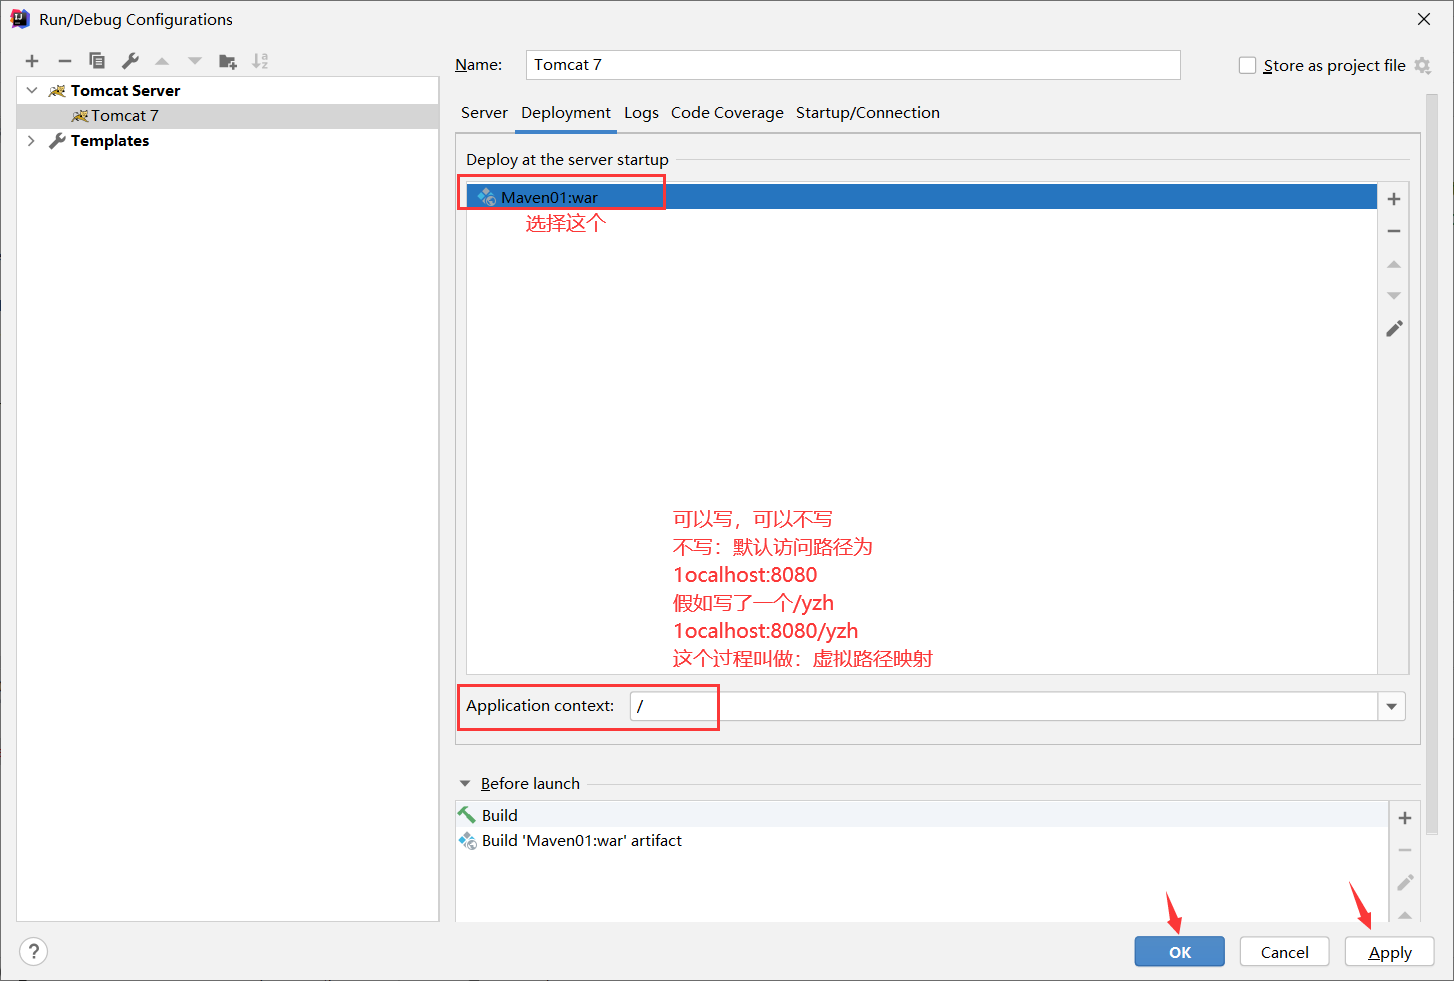Select the Tomcat Server tree item
The image size is (1454, 981).
pos(228,90)
